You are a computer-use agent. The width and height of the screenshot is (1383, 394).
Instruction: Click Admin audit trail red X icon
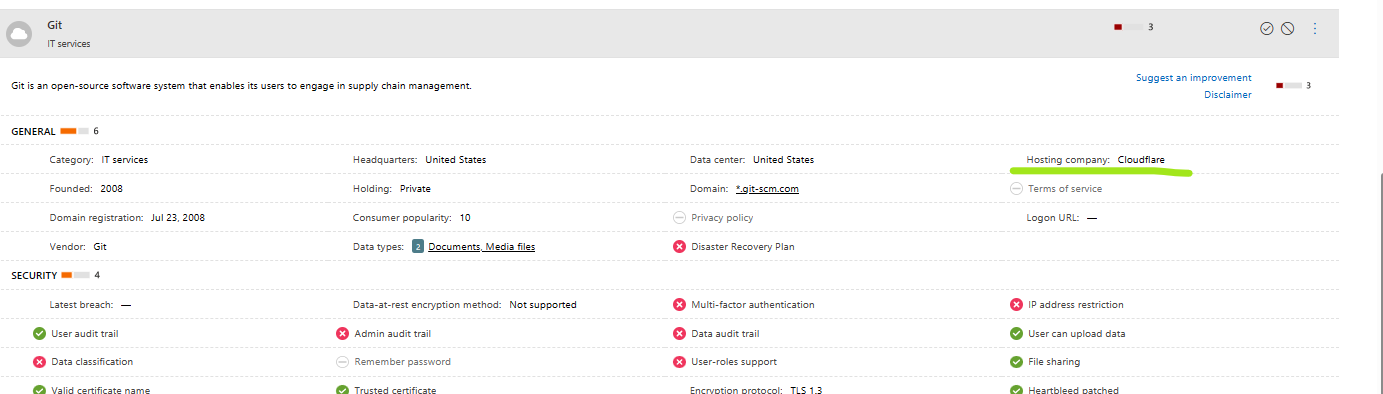[x=342, y=333]
